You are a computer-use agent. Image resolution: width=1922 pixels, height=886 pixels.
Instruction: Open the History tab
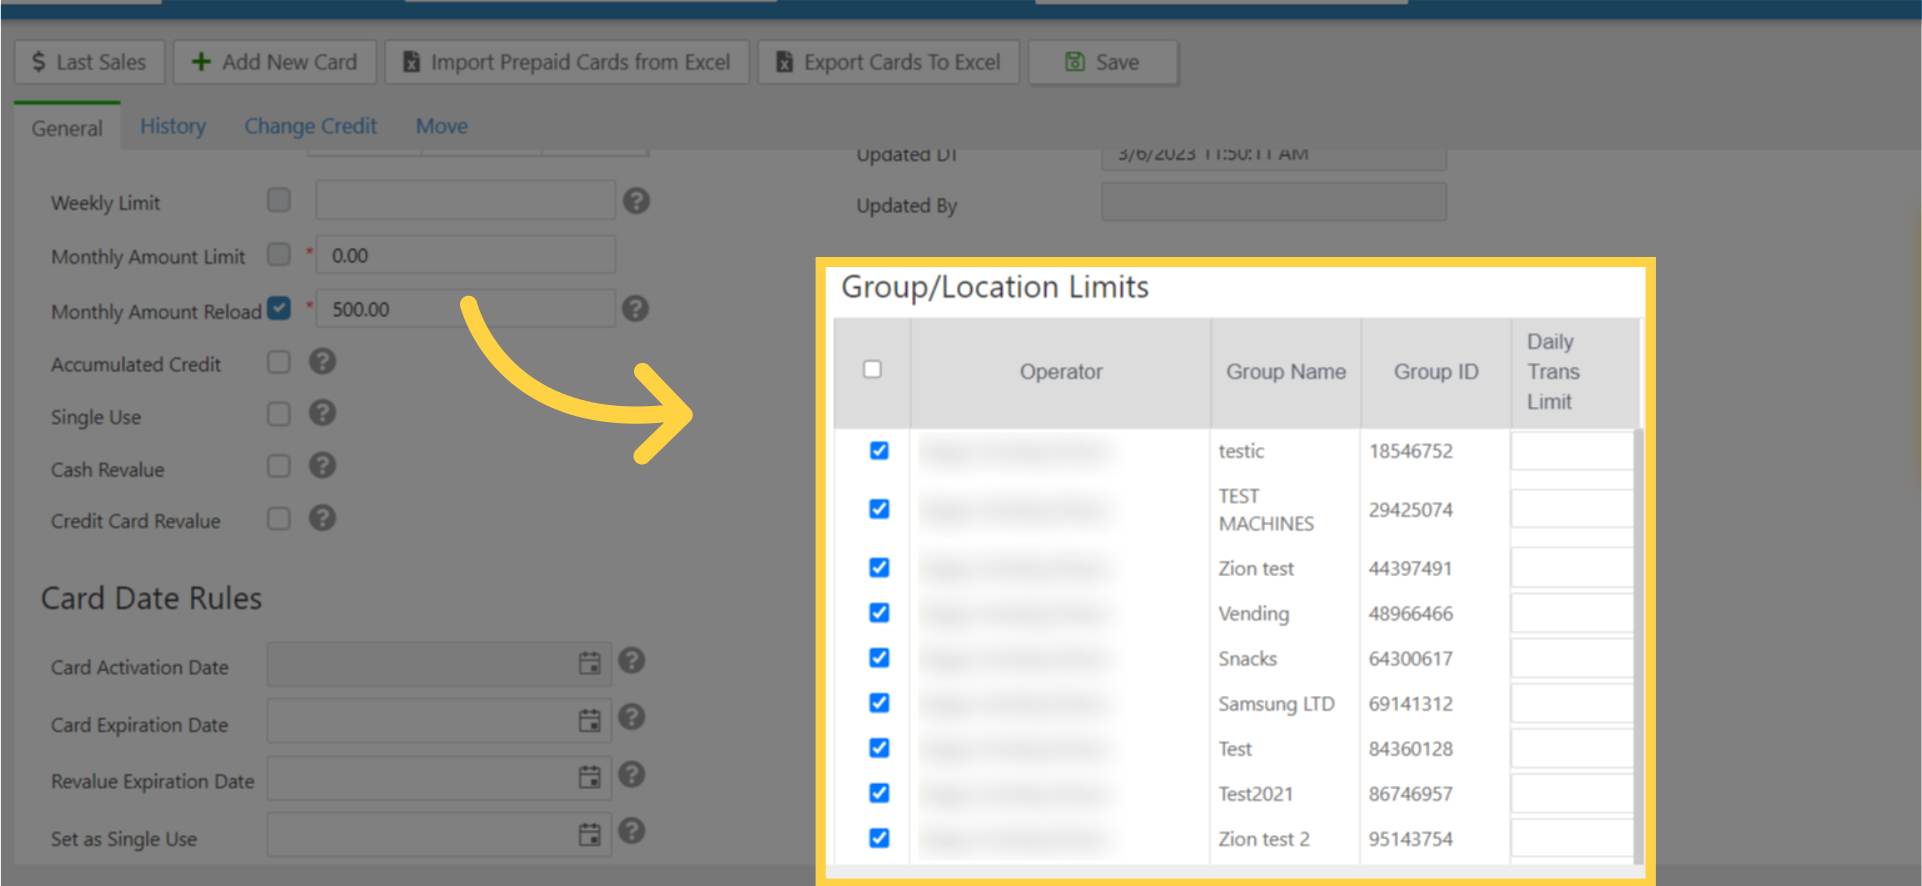tap(173, 126)
